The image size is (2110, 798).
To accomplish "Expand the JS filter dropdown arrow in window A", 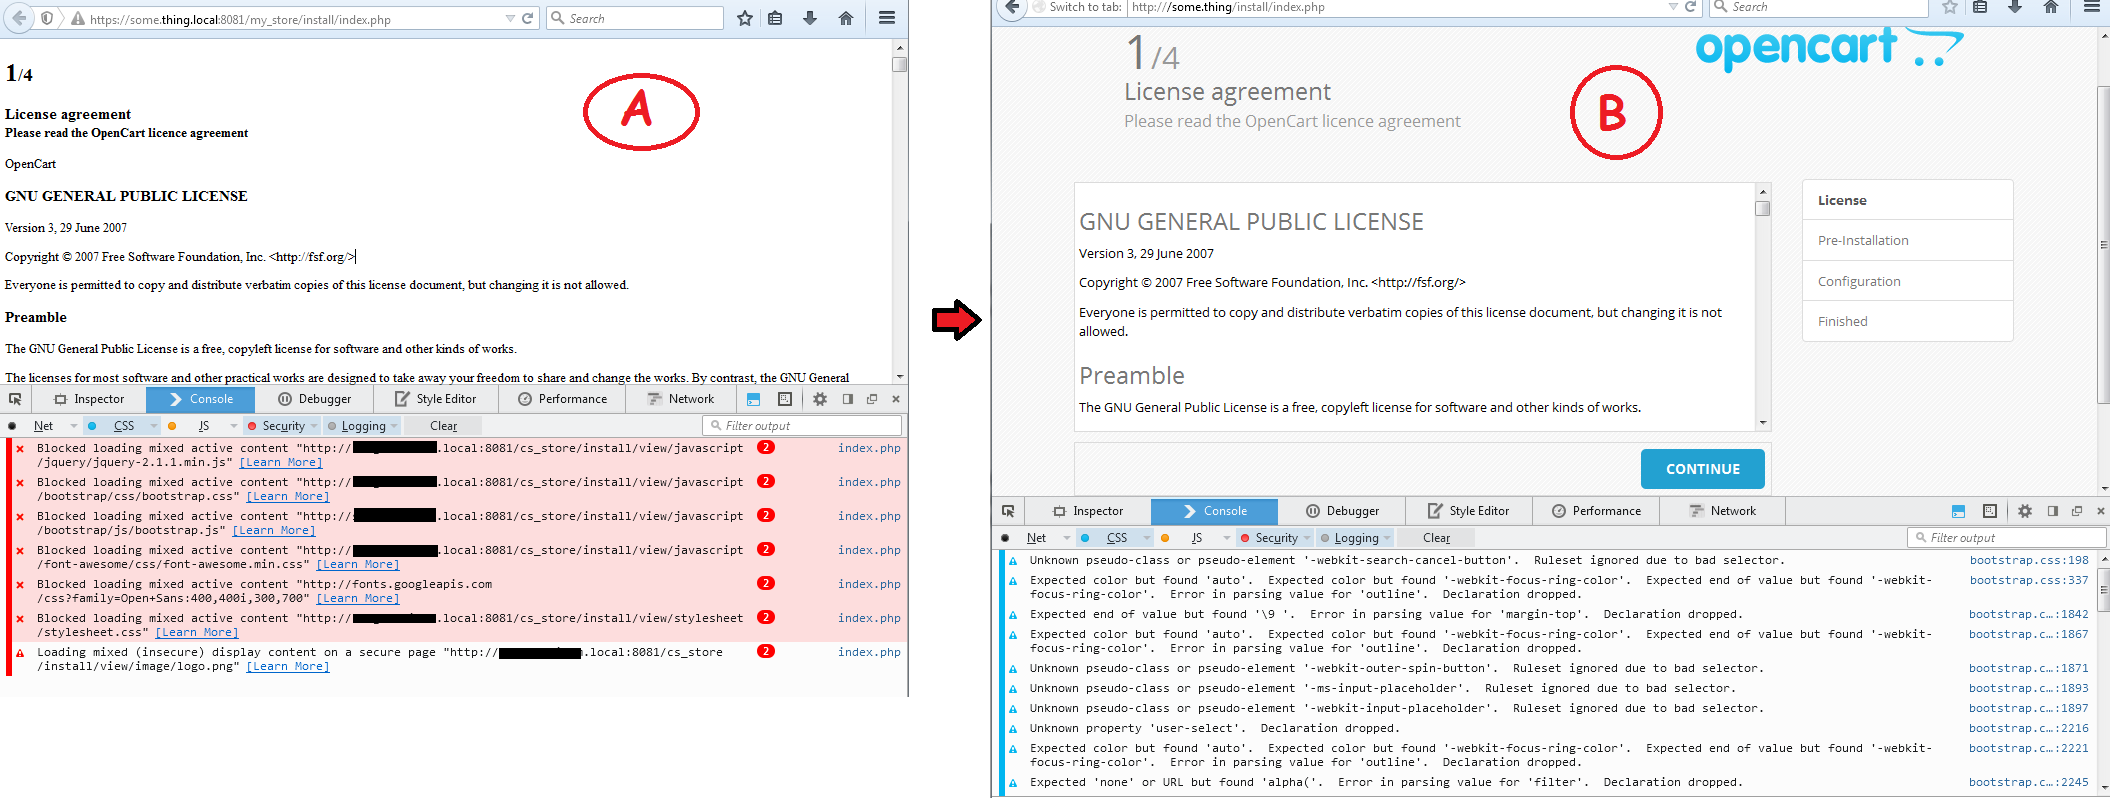I will [233, 426].
